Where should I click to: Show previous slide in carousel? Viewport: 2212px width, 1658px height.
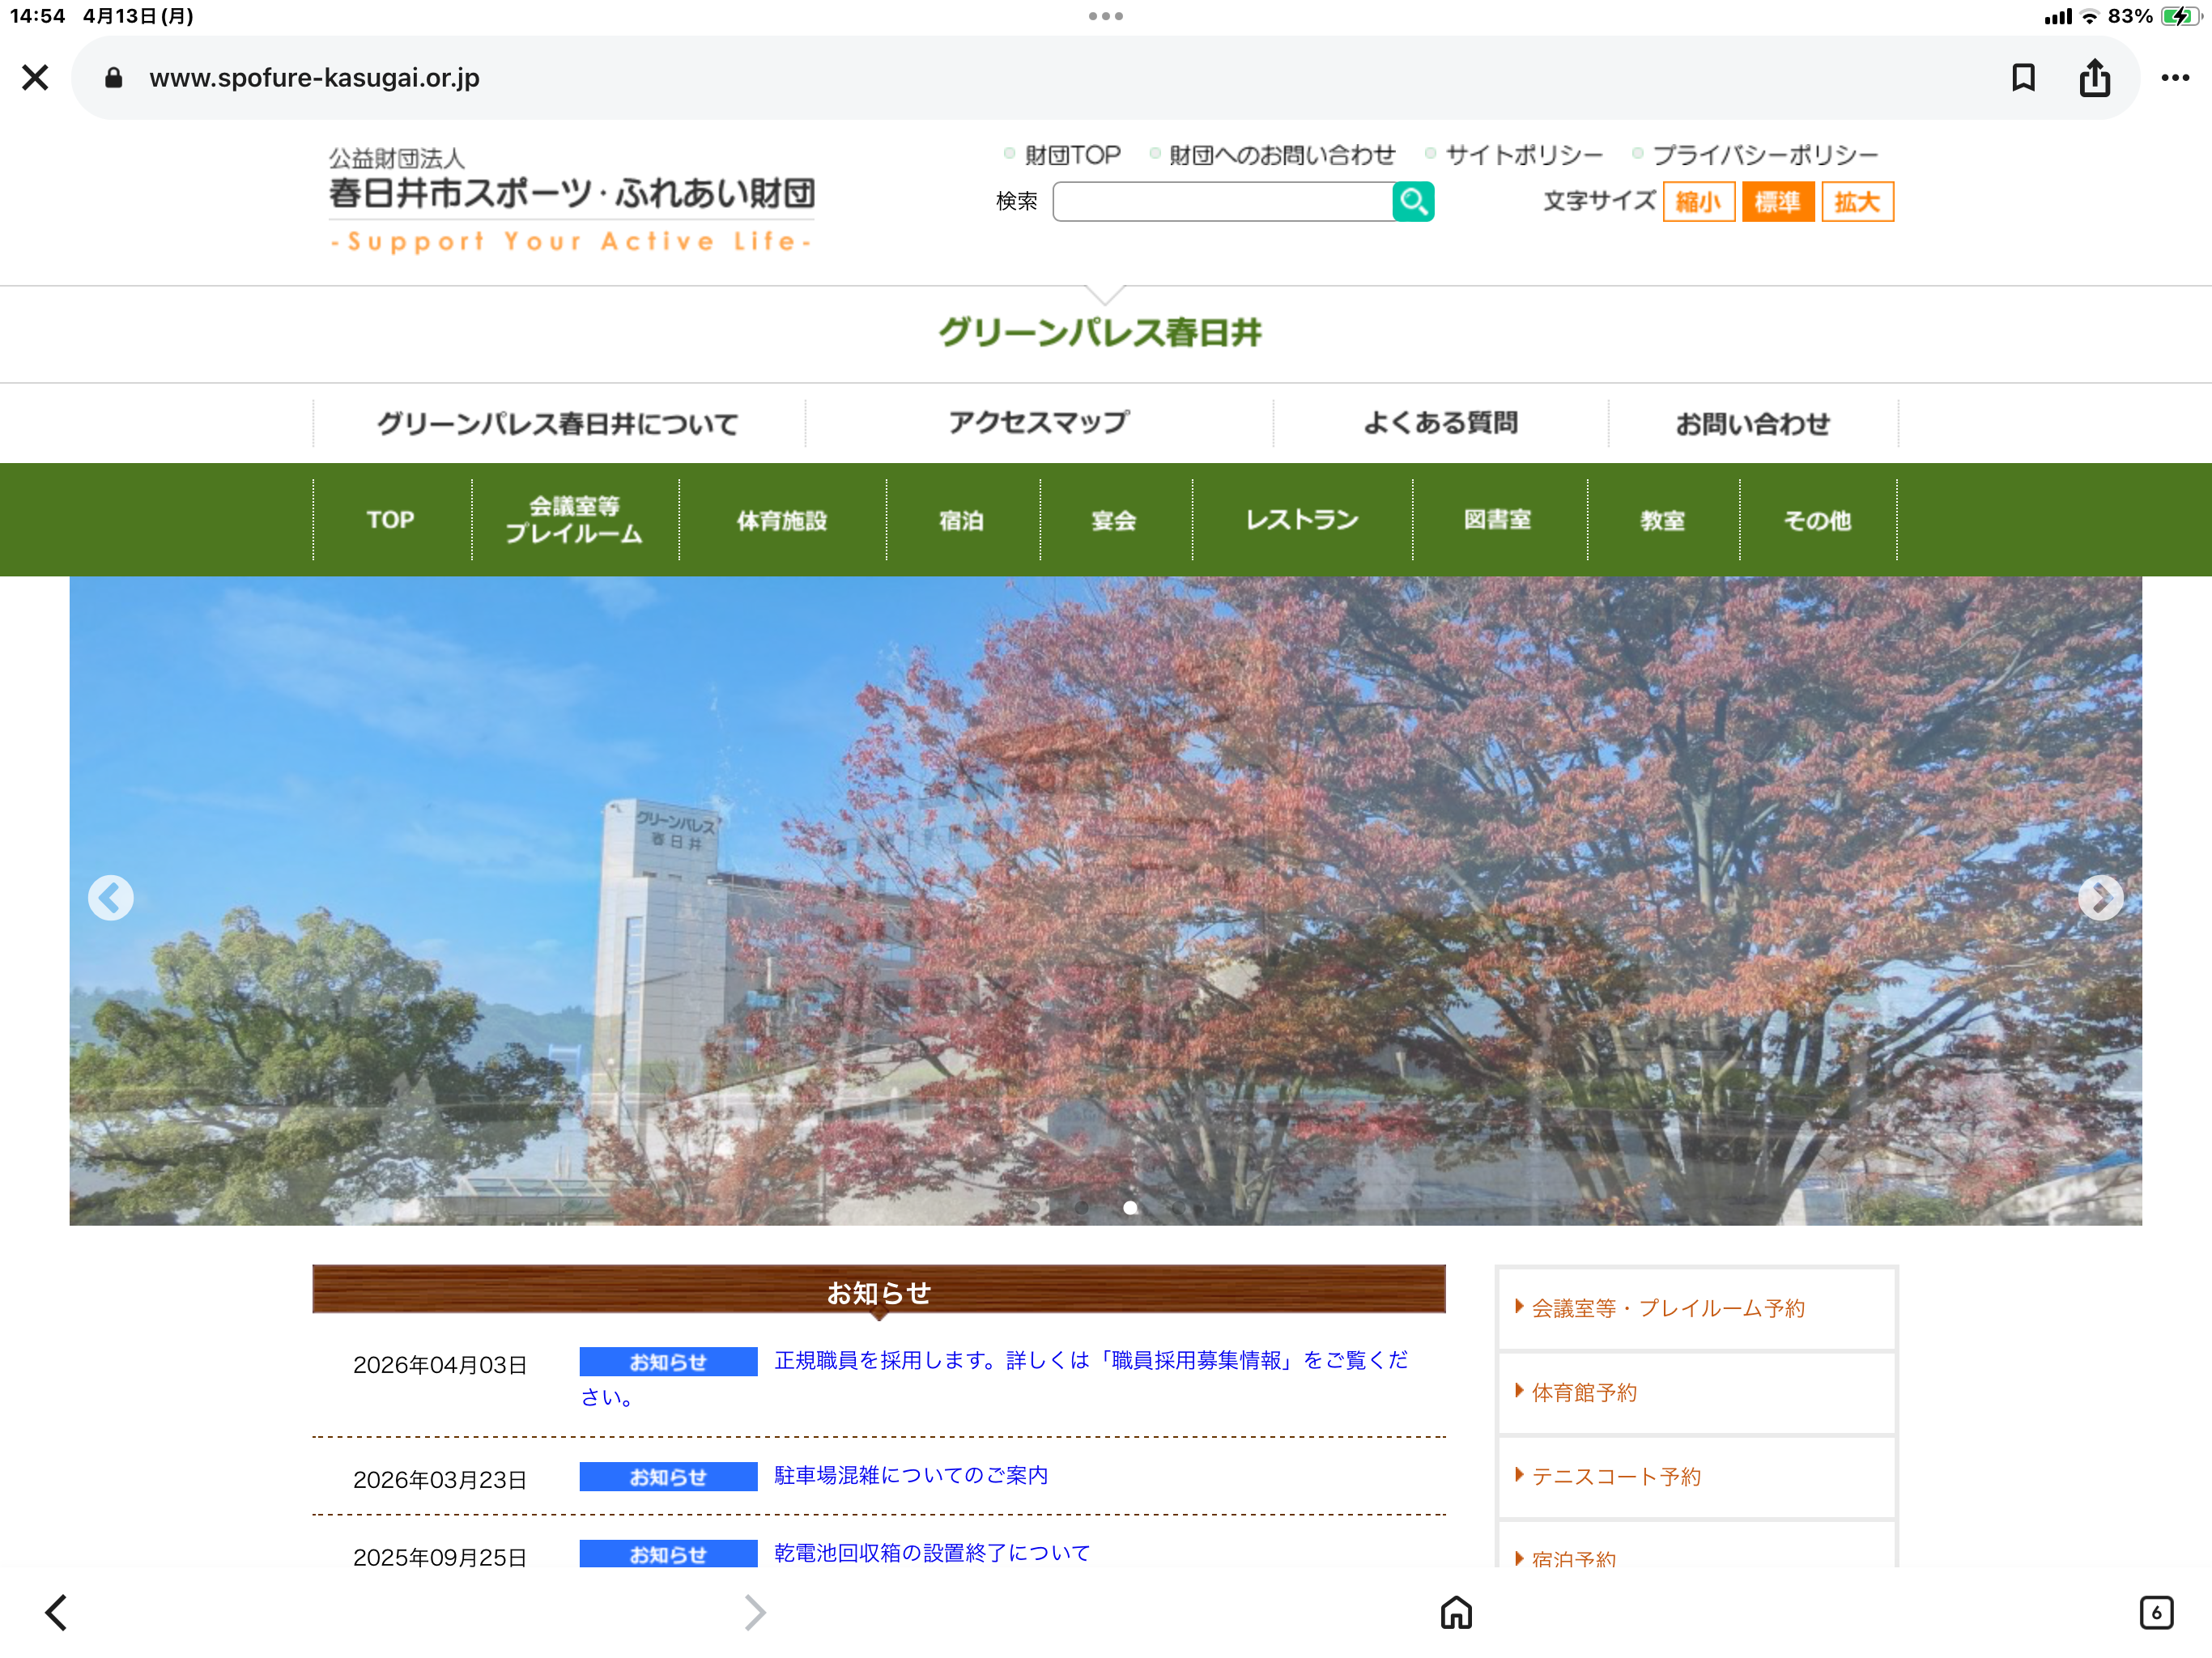point(111,898)
